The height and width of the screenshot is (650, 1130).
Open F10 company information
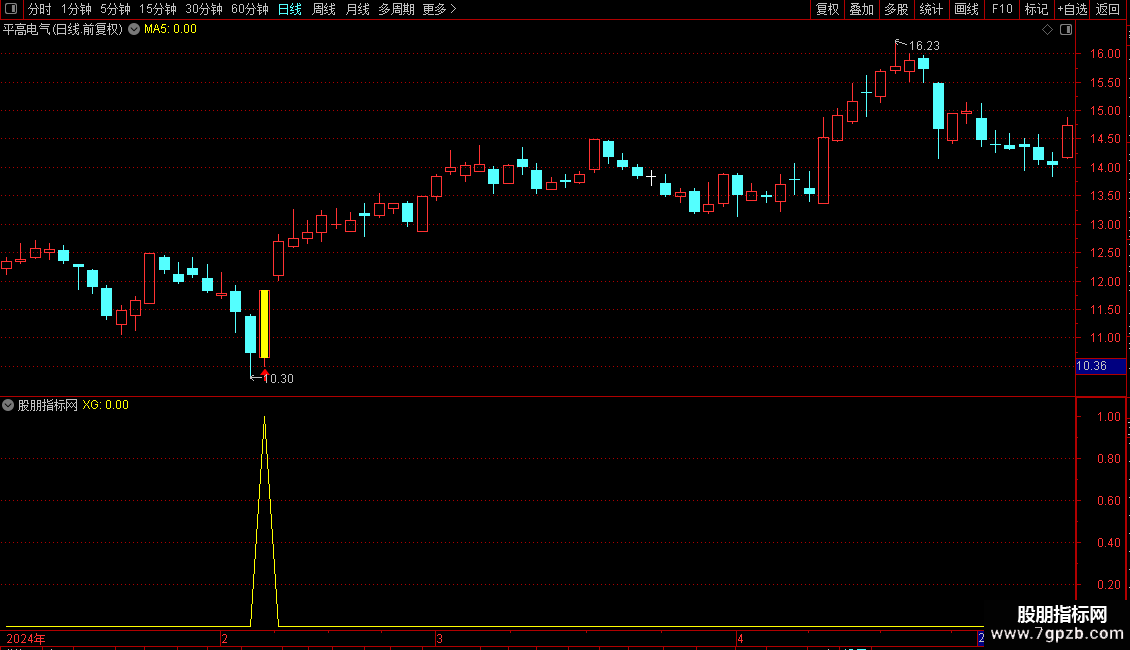(x=1002, y=9)
